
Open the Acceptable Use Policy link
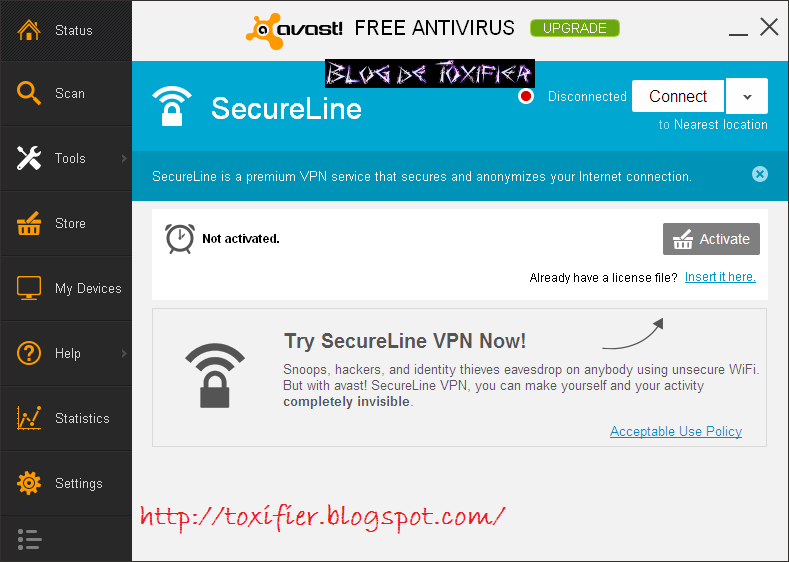pos(676,431)
